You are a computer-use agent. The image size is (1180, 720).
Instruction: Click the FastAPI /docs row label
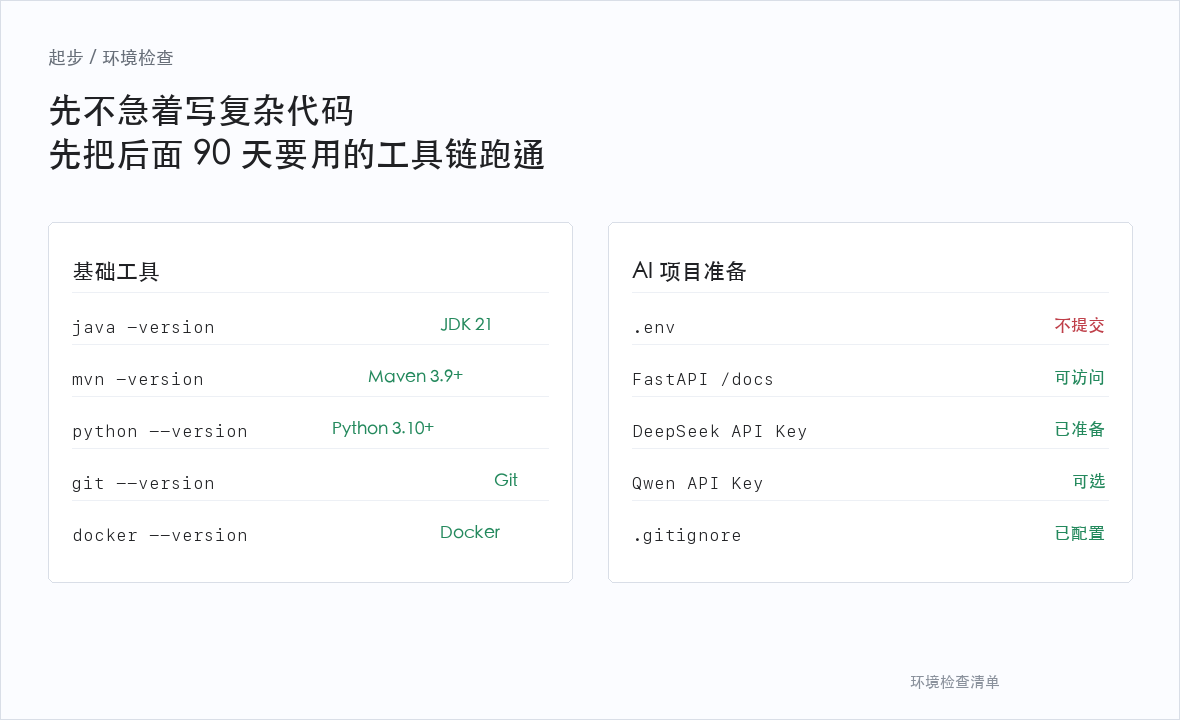pyautogui.click(x=703, y=379)
